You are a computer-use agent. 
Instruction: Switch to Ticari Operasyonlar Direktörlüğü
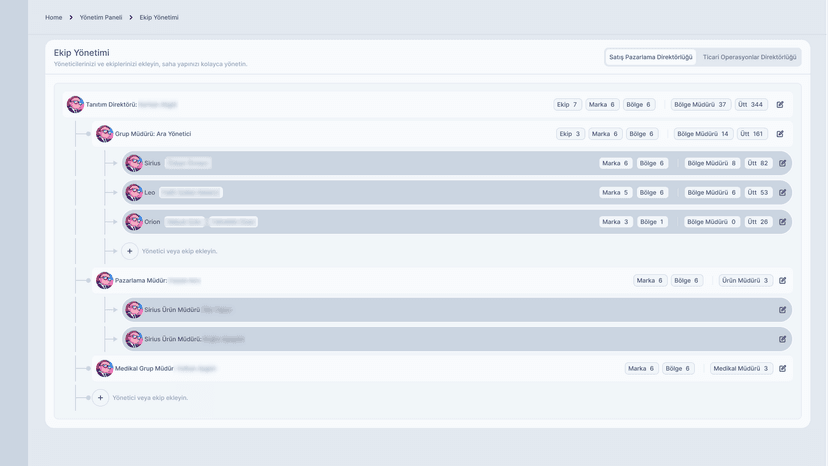pyautogui.click(x=750, y=57)
